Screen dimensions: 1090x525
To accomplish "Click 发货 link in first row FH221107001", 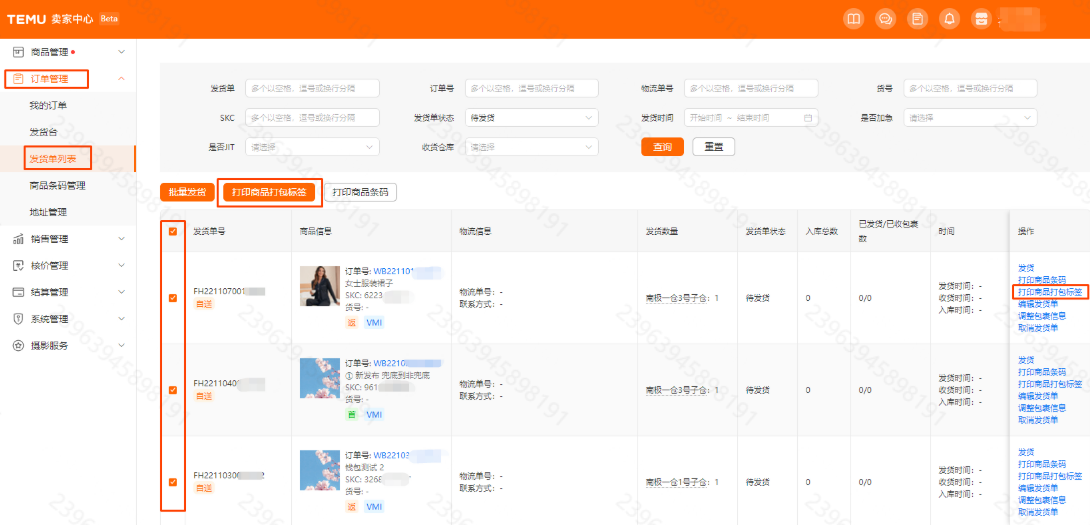I will (1025, 267).
